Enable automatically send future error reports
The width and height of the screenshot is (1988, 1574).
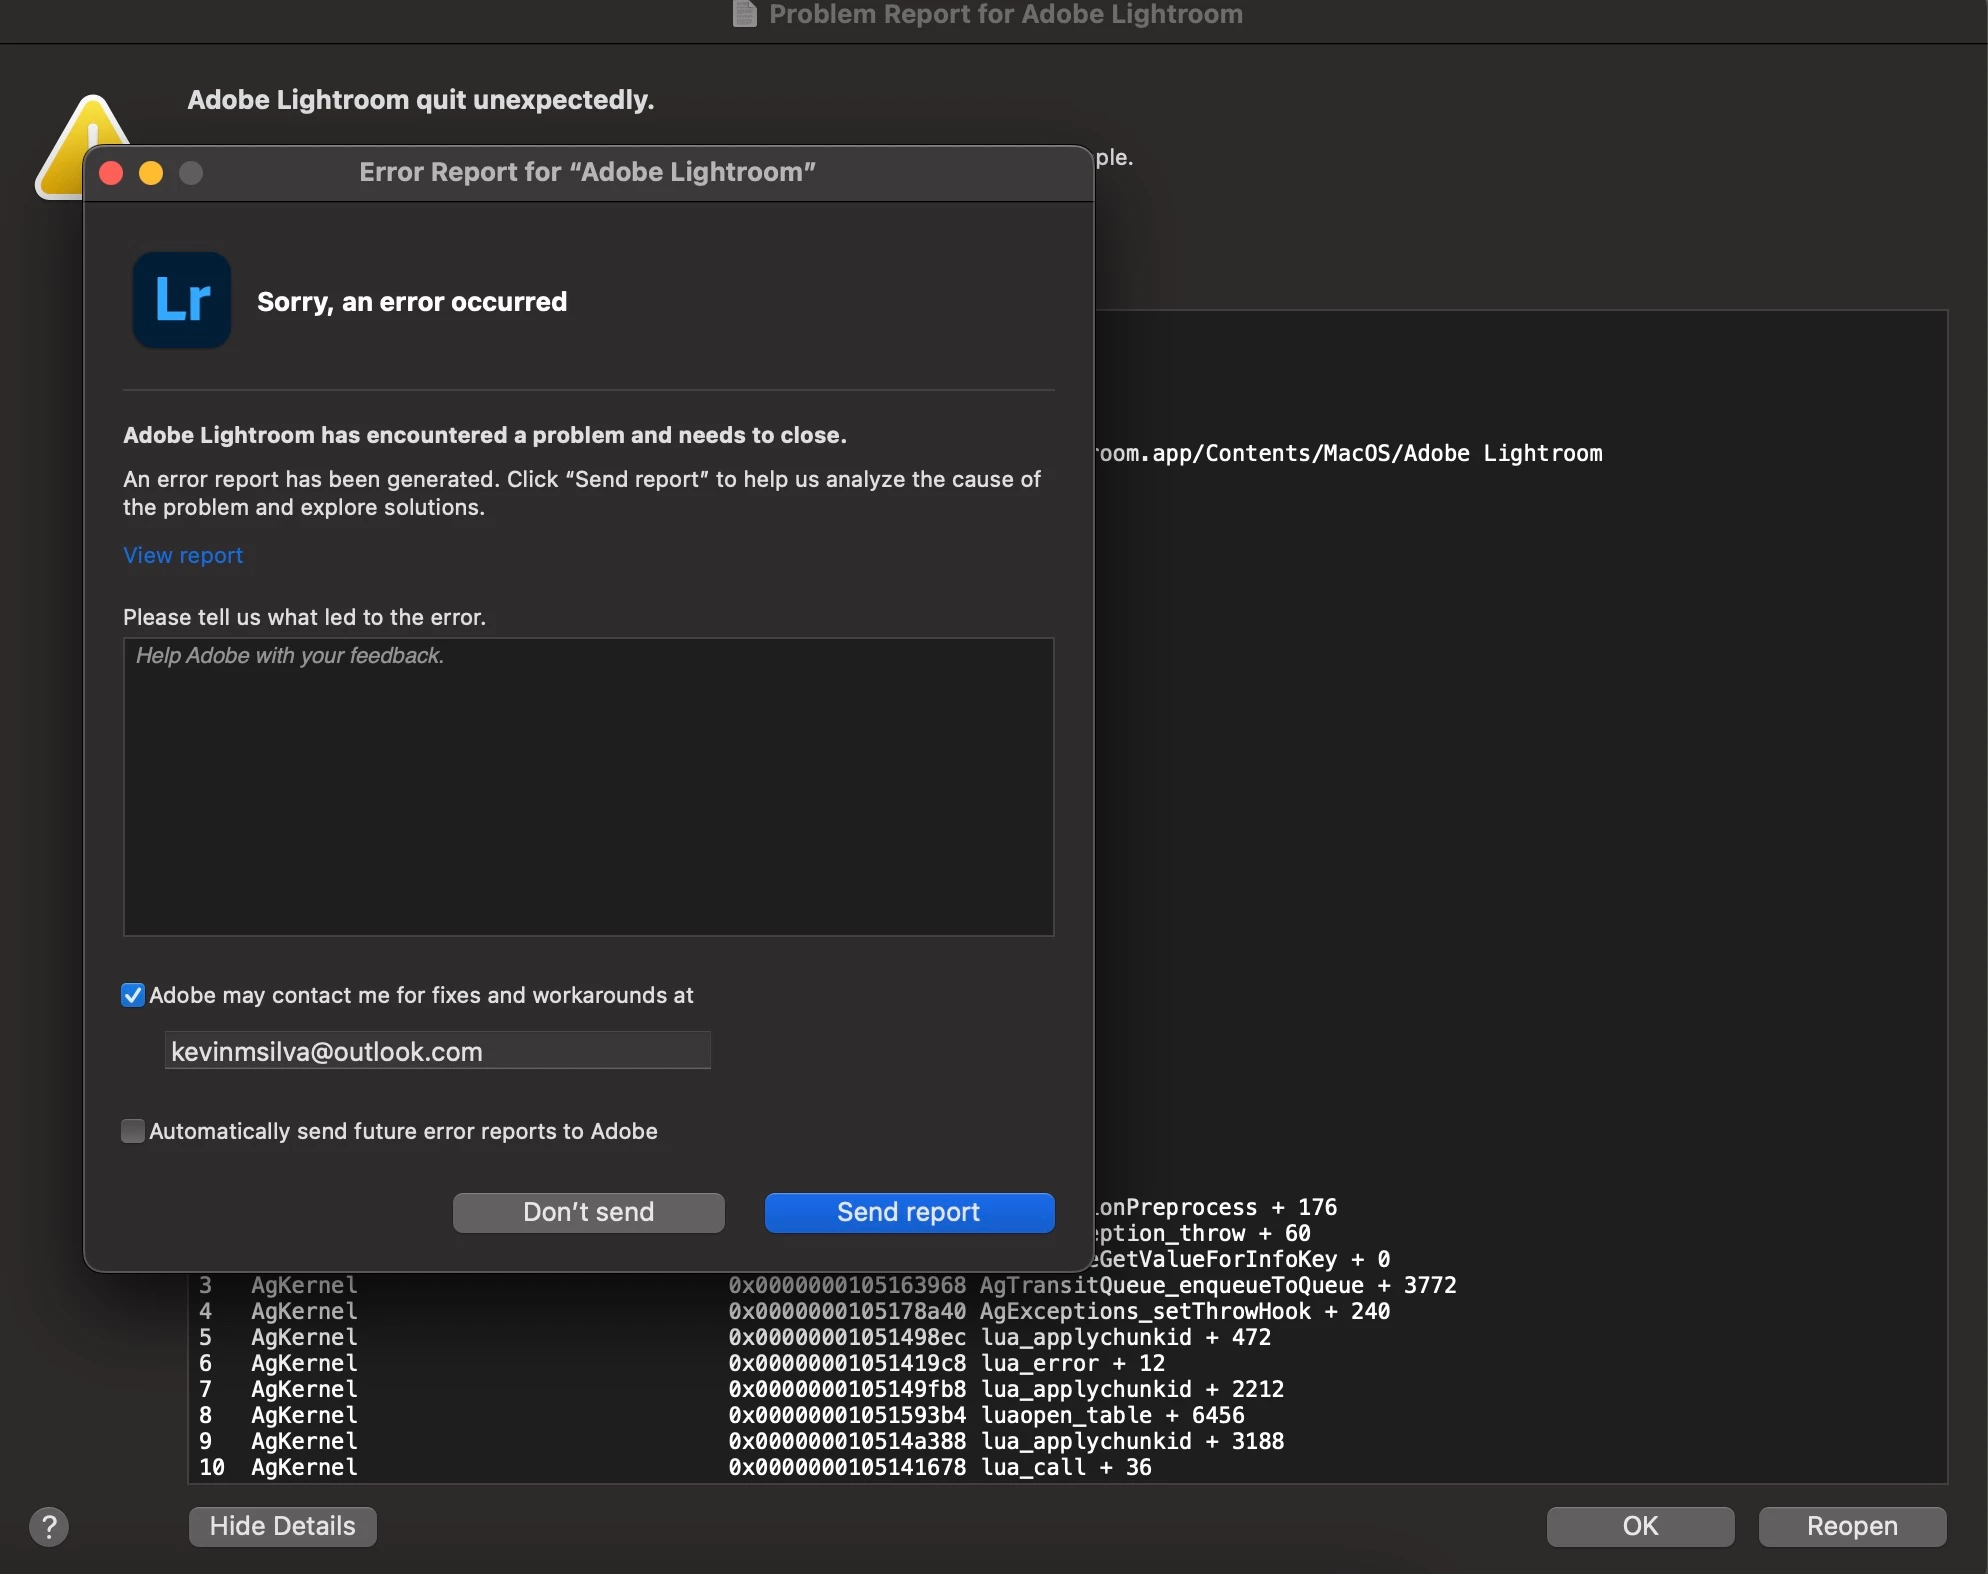pos(133,1131)
